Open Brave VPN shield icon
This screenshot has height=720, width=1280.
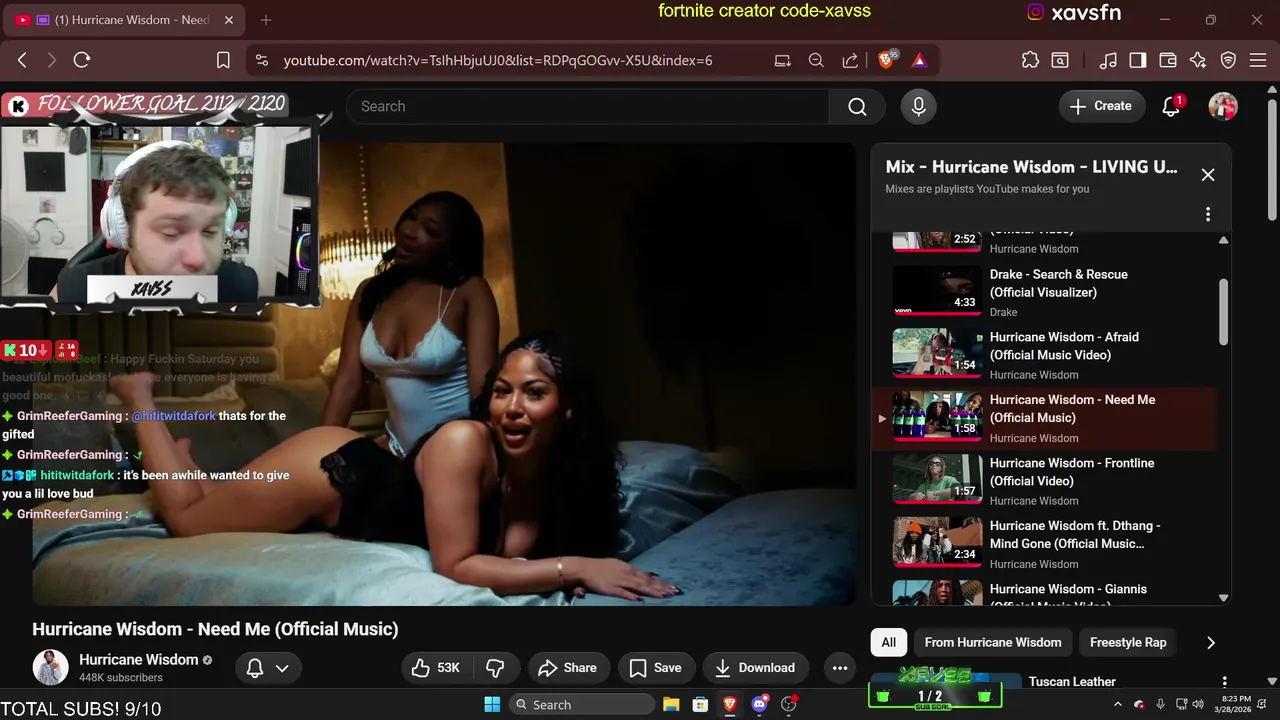pyautogui.click(x=1229, y=60)
